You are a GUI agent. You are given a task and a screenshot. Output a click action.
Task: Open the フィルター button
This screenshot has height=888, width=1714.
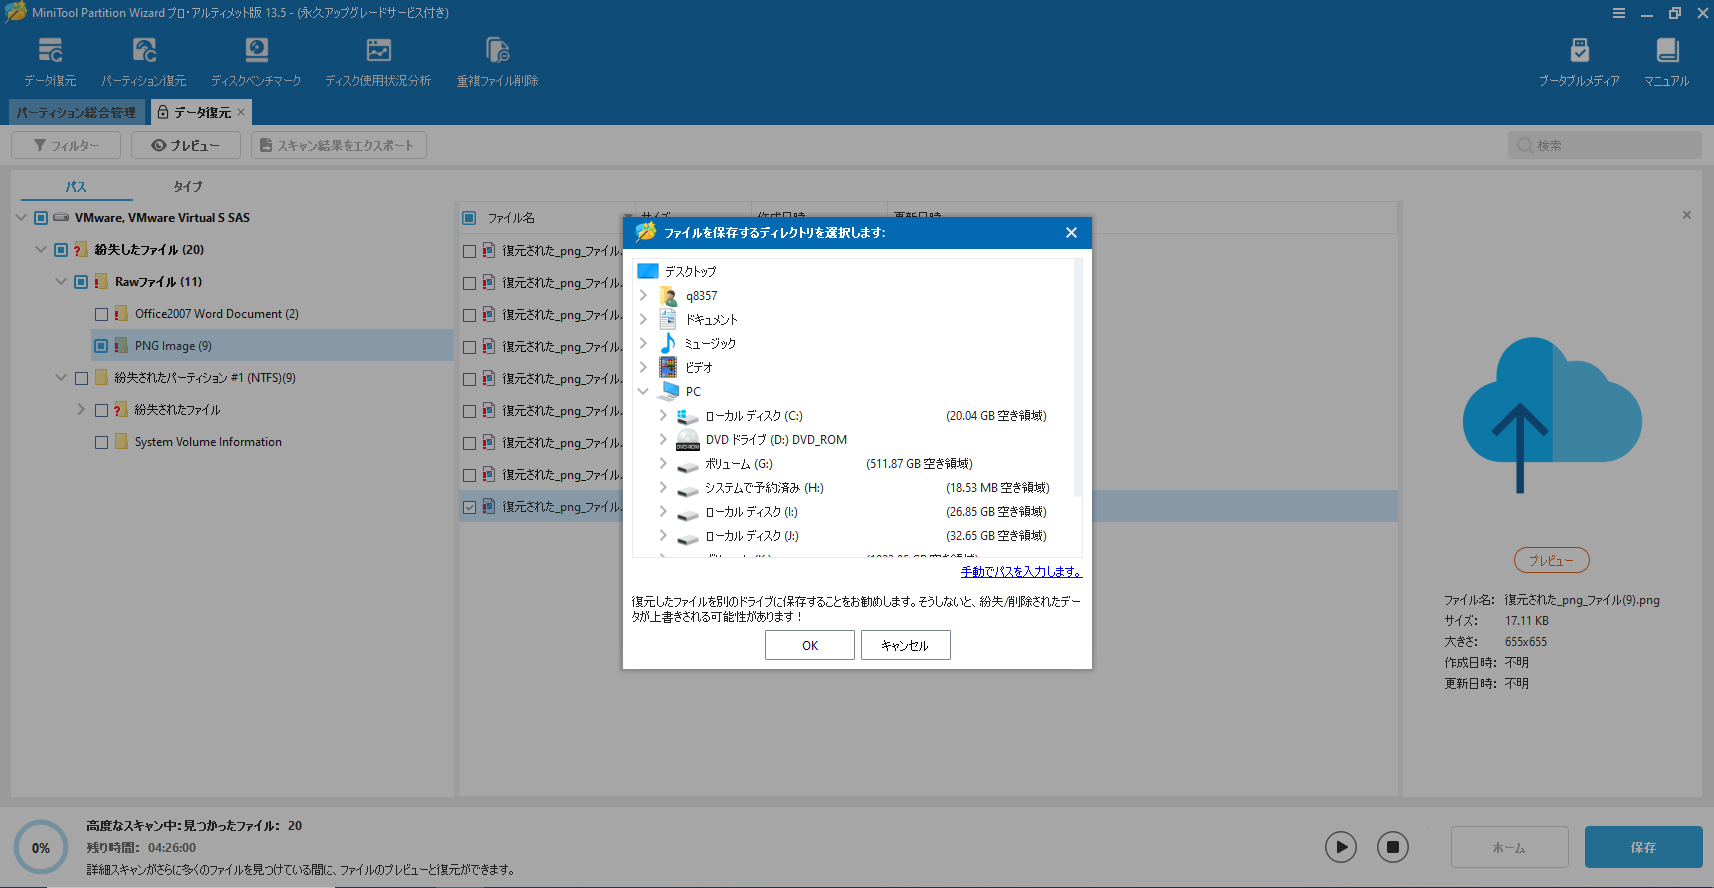66,145
